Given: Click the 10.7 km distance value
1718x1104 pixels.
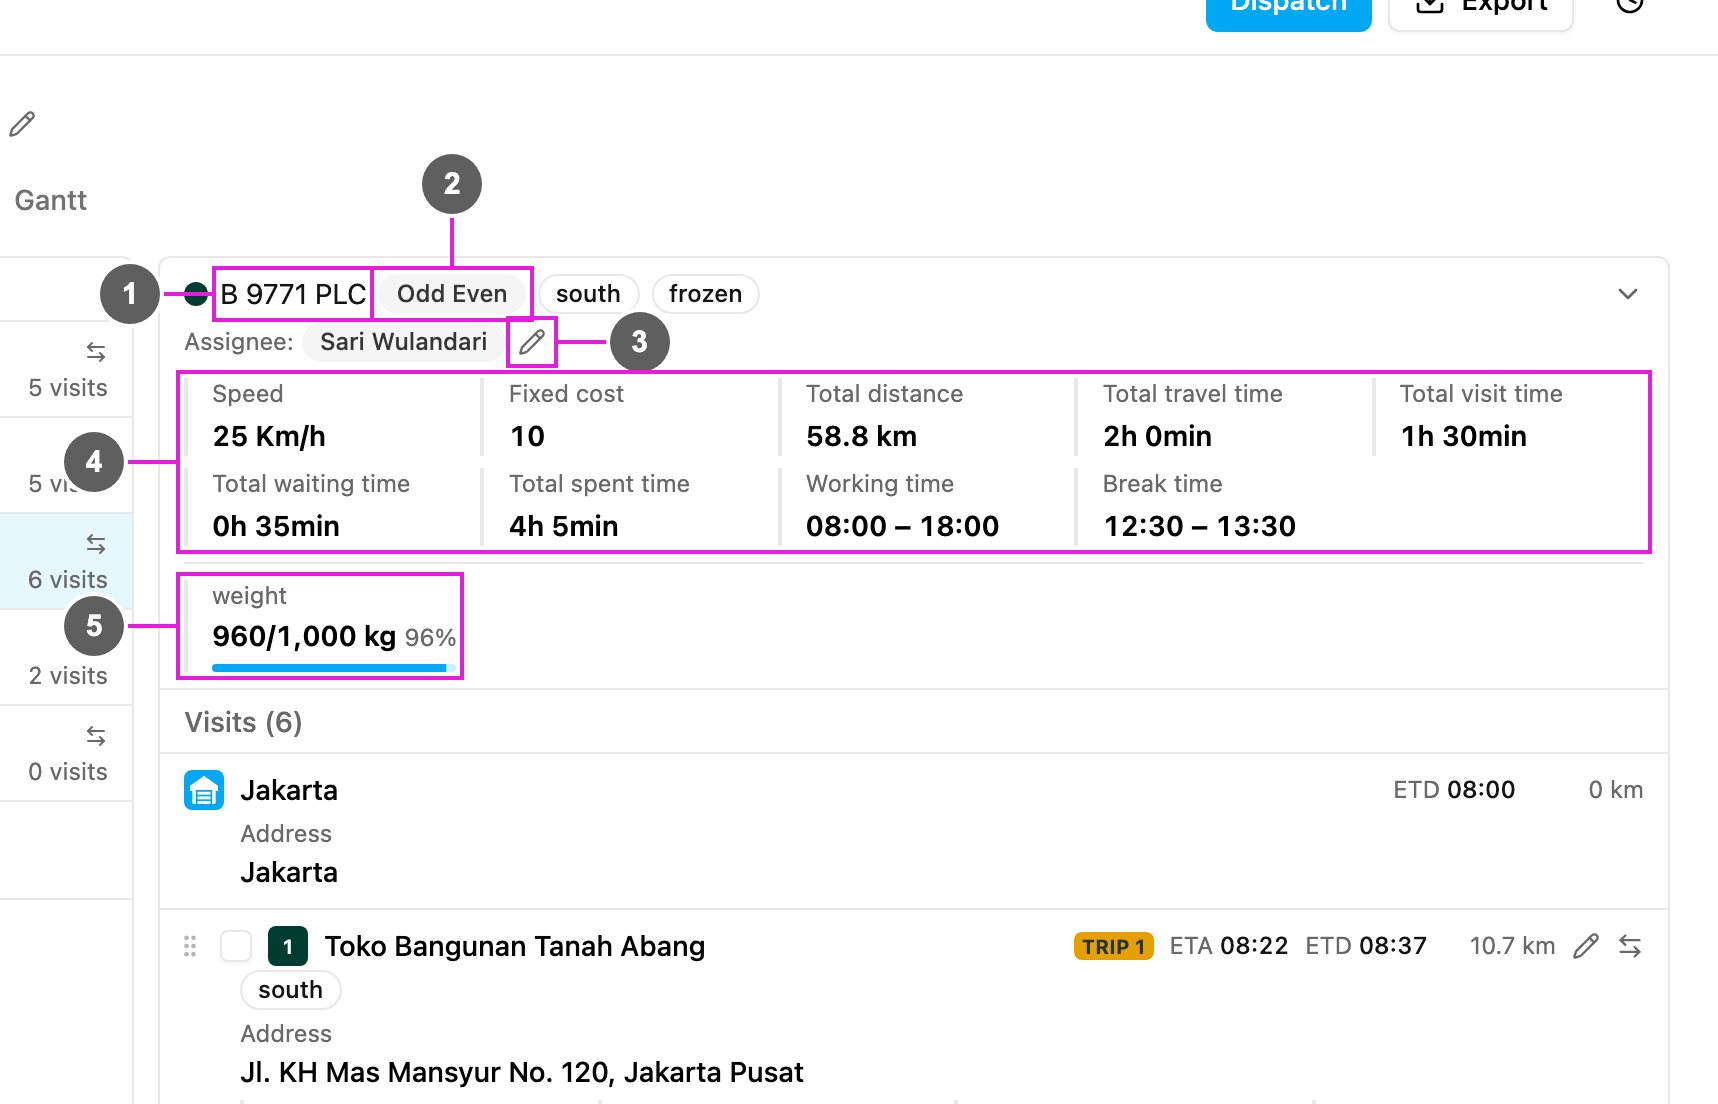Looking at the screenshot, I should pyautogui.click(x=1512, y=946).
